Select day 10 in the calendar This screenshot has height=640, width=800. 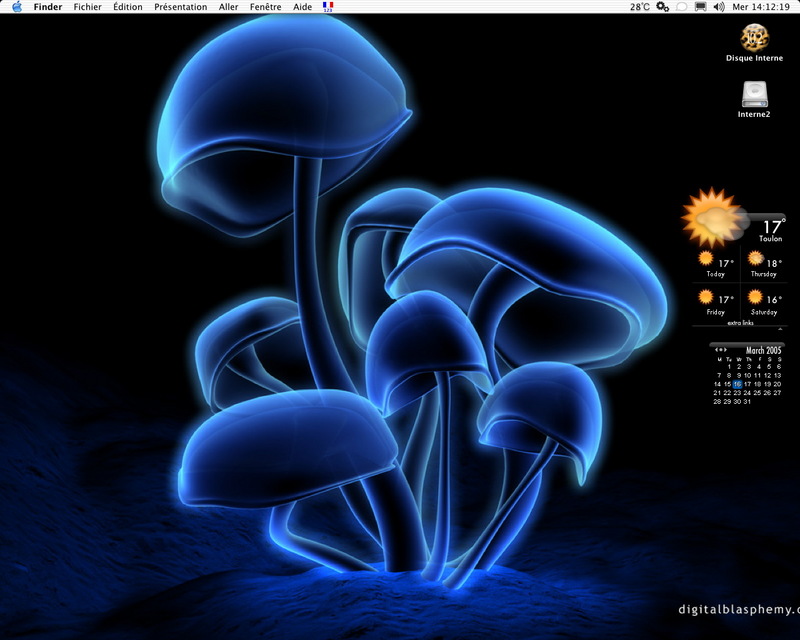747,375
